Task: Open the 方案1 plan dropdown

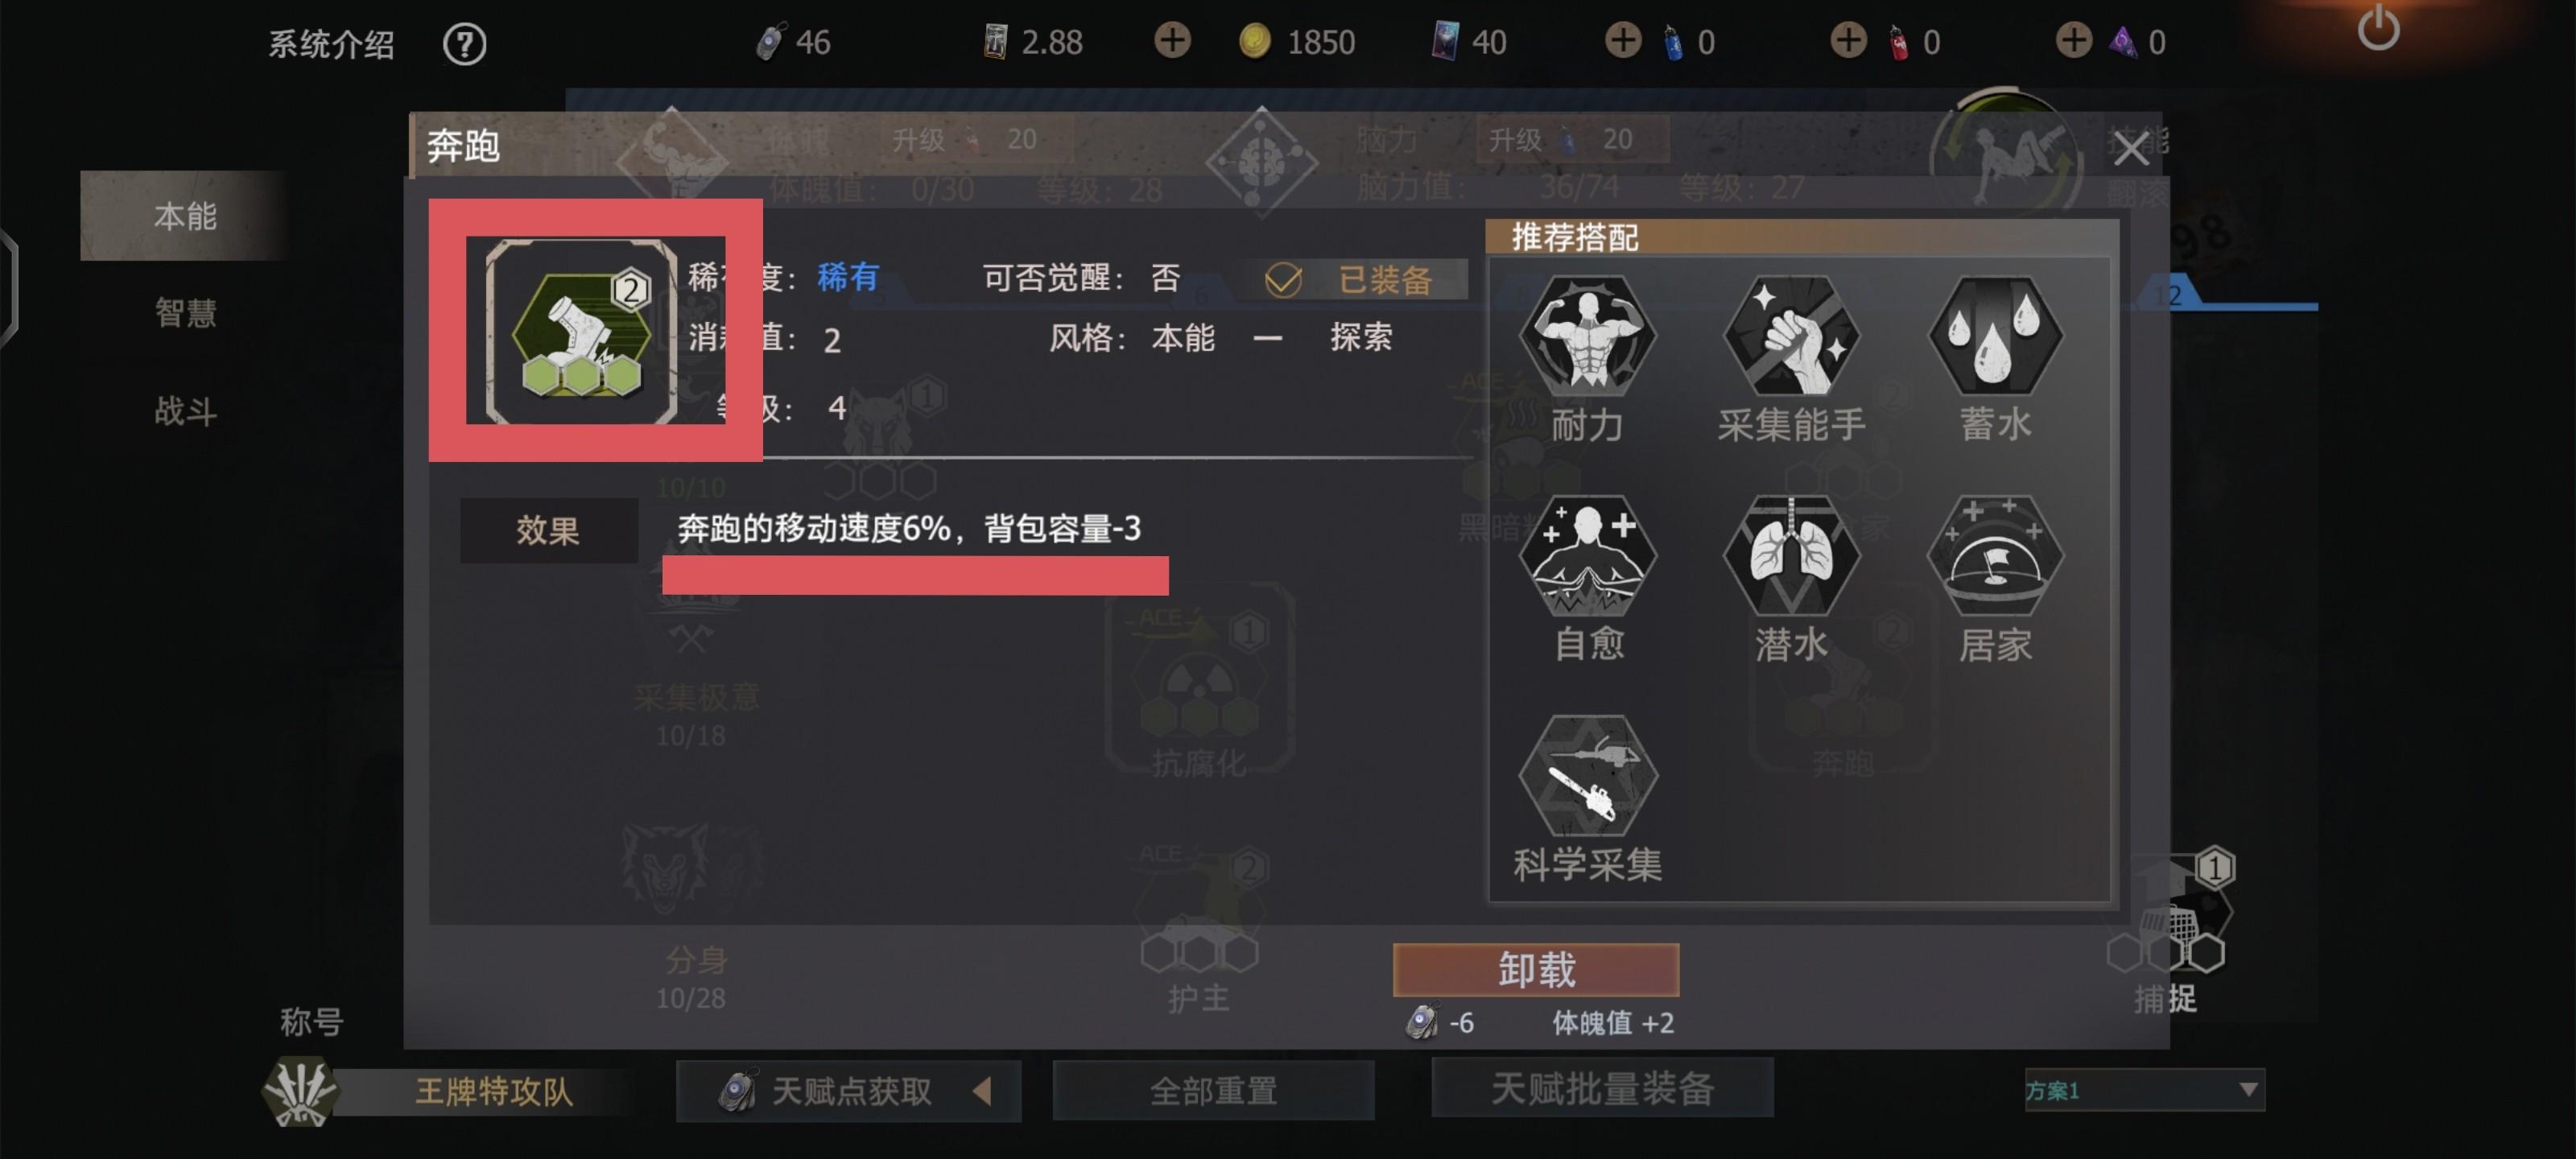Action: pos(2144,1090)
